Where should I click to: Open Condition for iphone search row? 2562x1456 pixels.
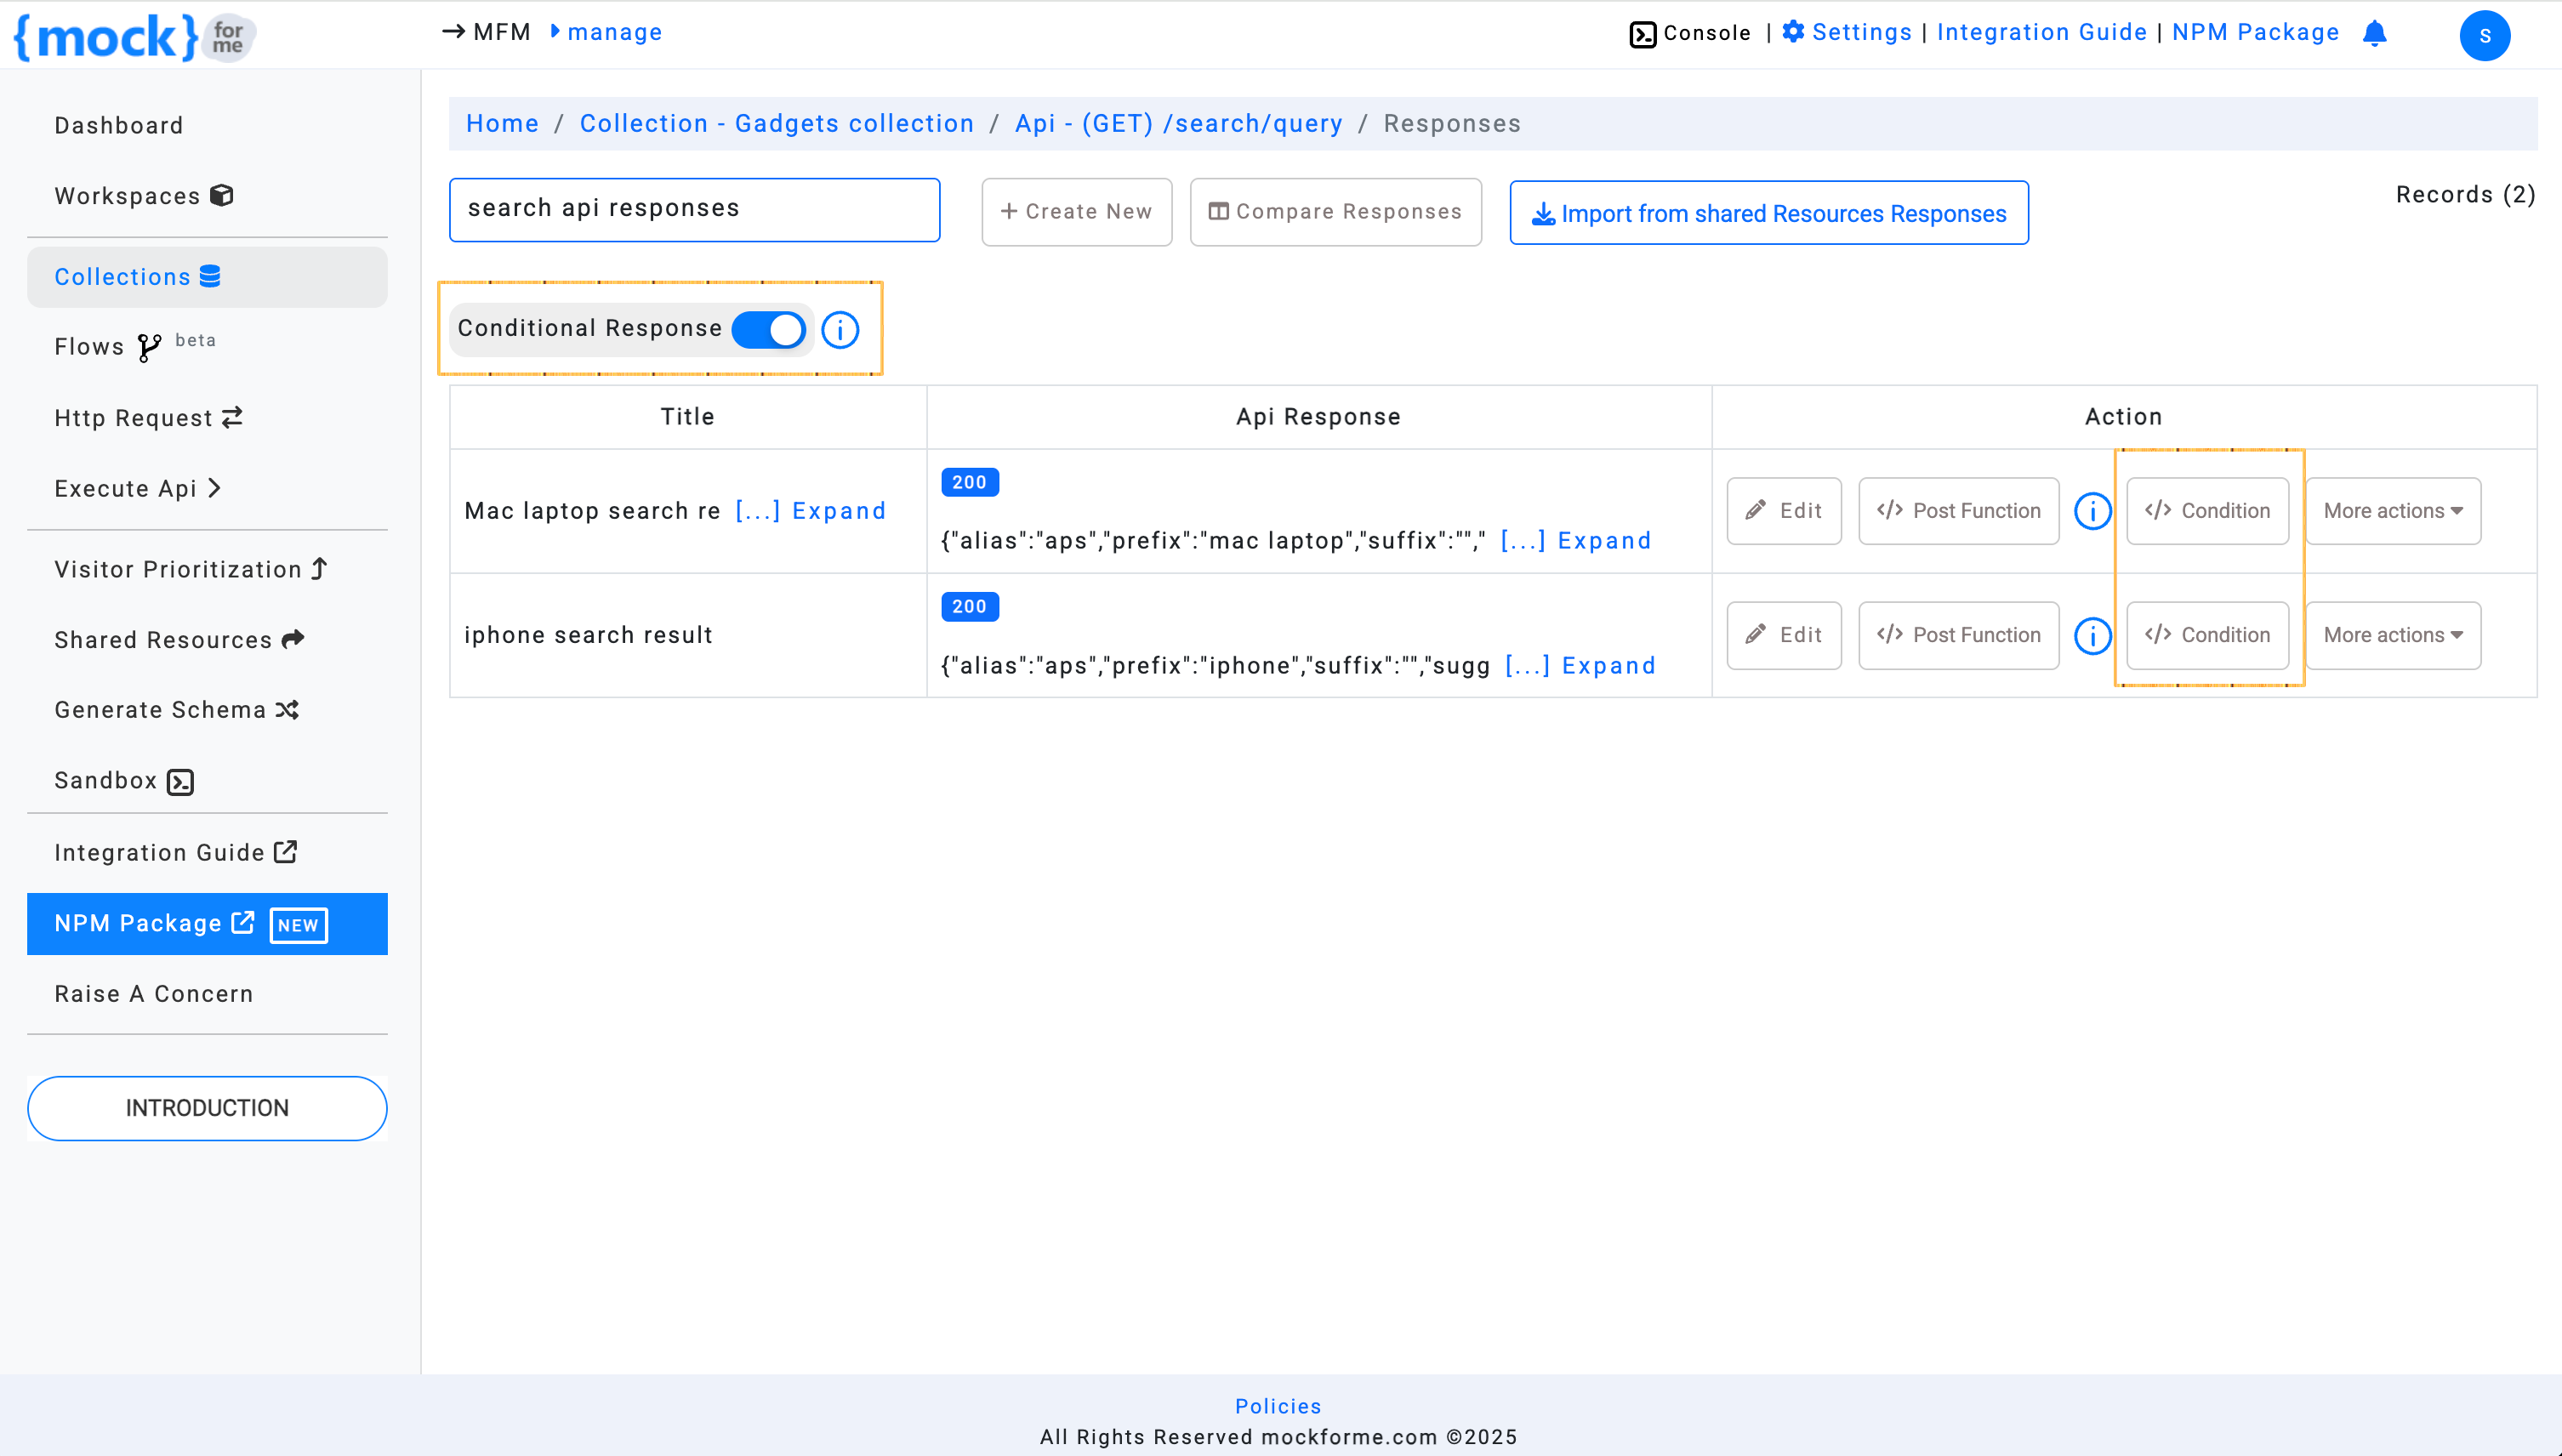click(x=2207, y=635)
